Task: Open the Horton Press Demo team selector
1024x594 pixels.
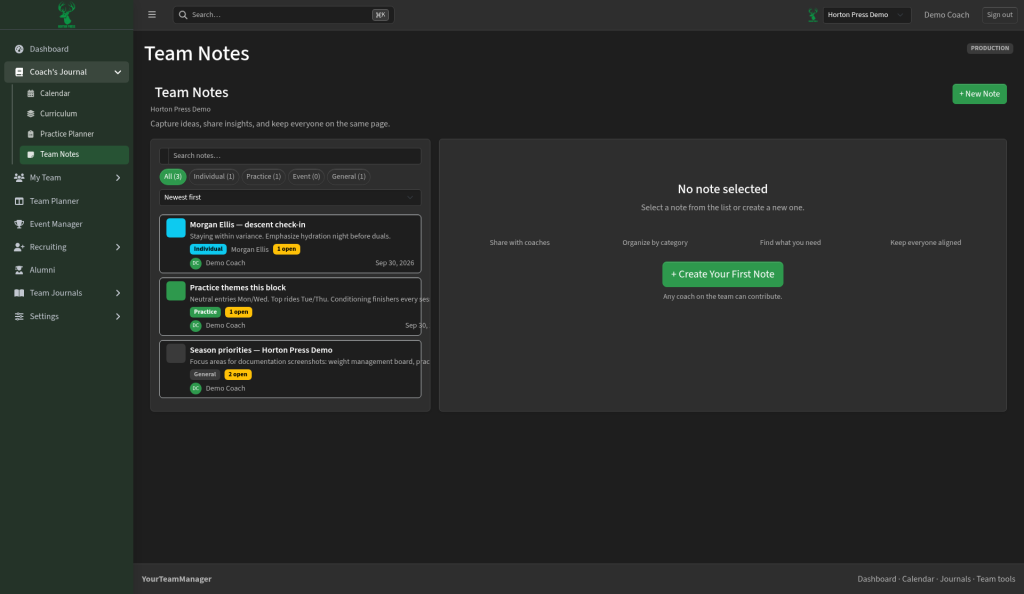Action: (x=867, y=15)
